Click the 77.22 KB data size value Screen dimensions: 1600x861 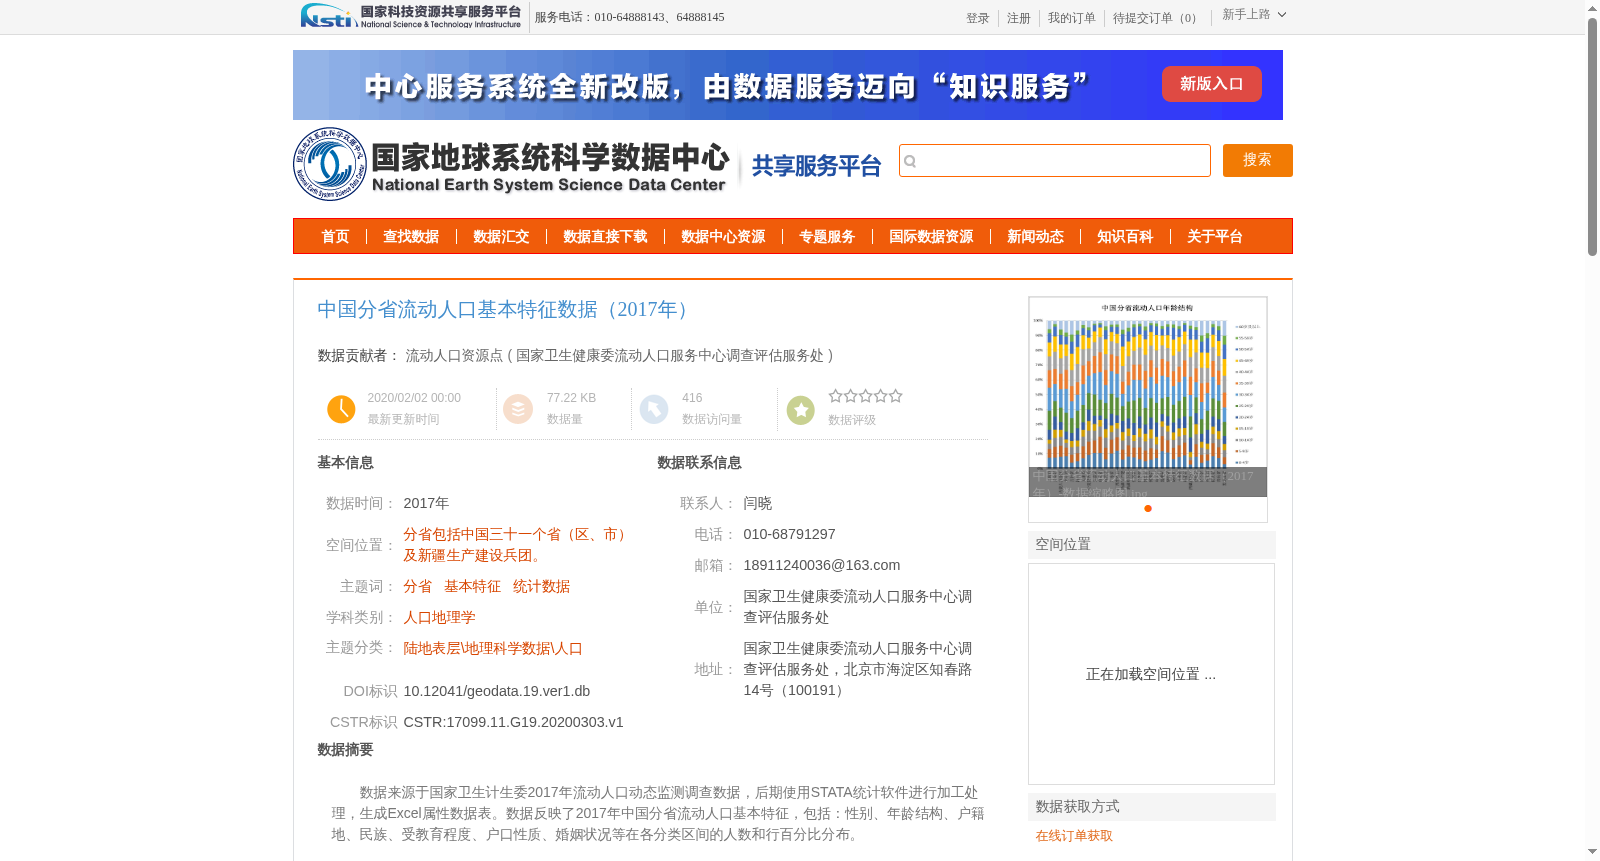tap(571, 398)
